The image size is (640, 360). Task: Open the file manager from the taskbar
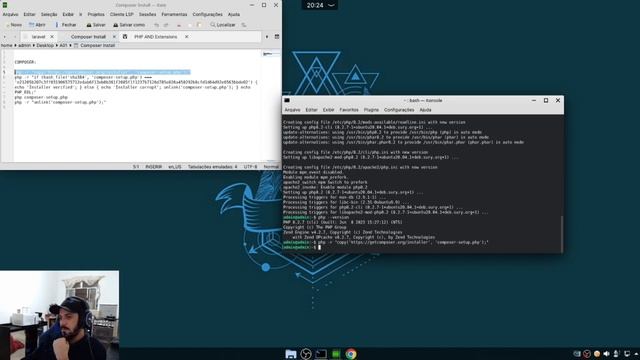tap(291, 354)
